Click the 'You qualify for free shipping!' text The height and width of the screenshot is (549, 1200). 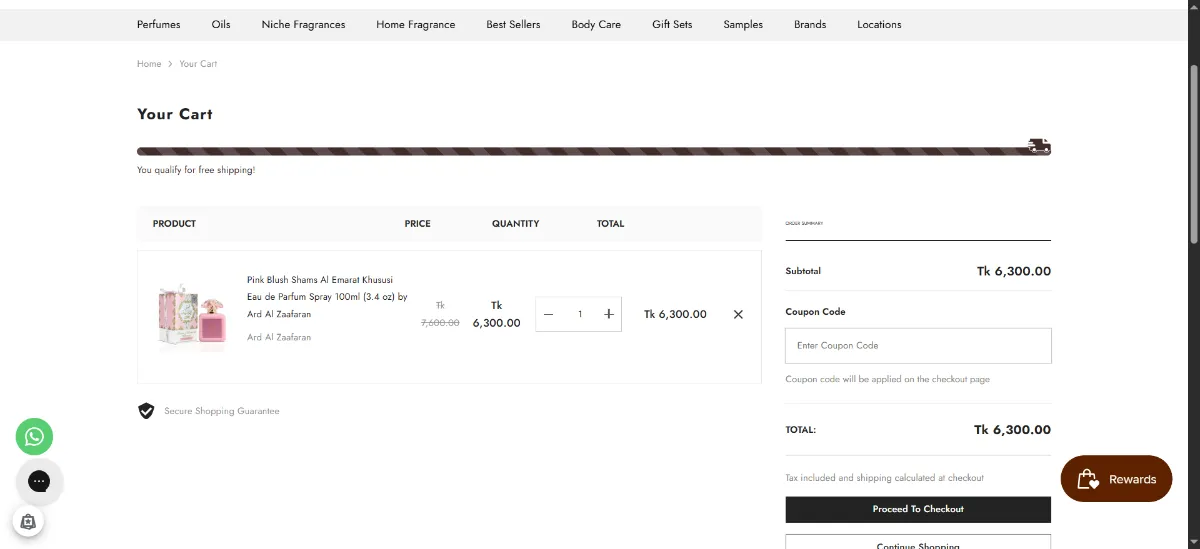[196, 170]
